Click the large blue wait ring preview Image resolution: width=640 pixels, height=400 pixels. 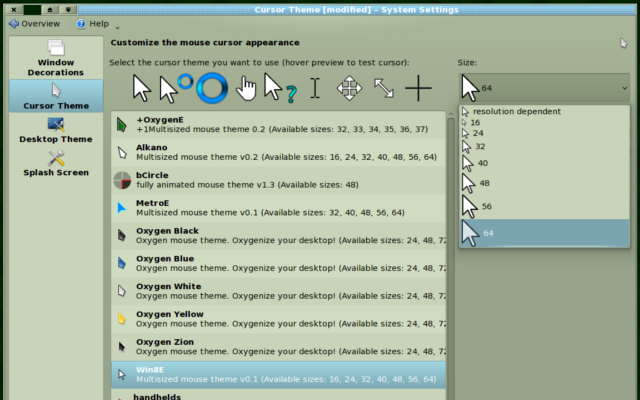coord(212,88)
